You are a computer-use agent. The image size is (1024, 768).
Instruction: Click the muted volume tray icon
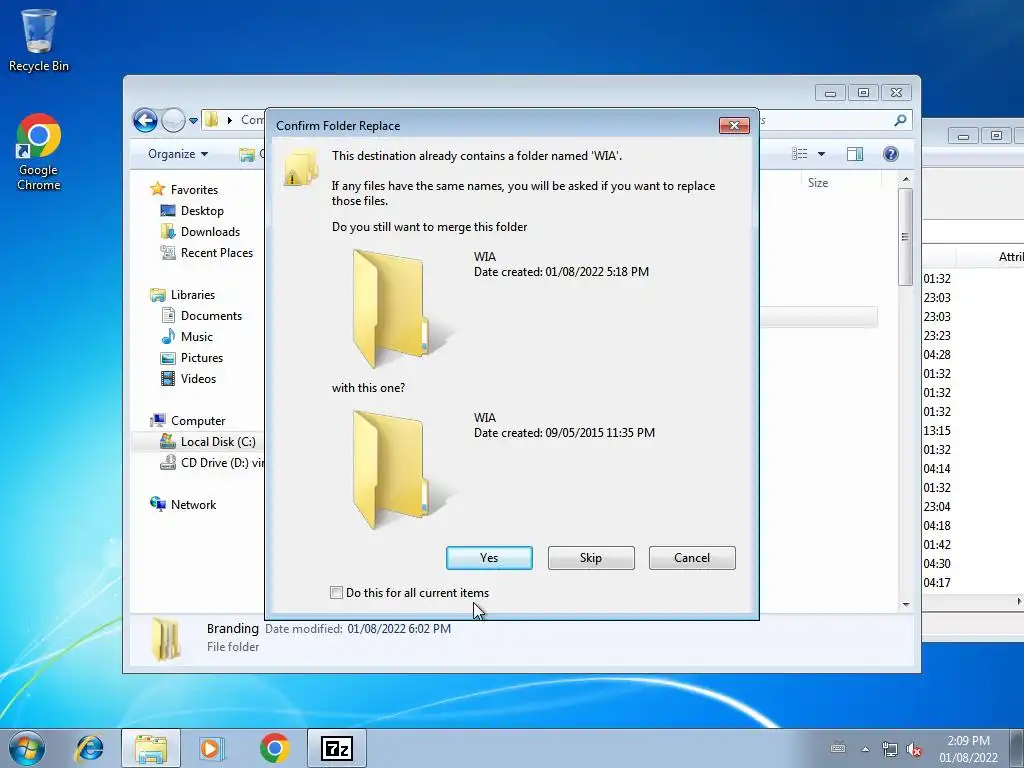(x=914, y=749)
